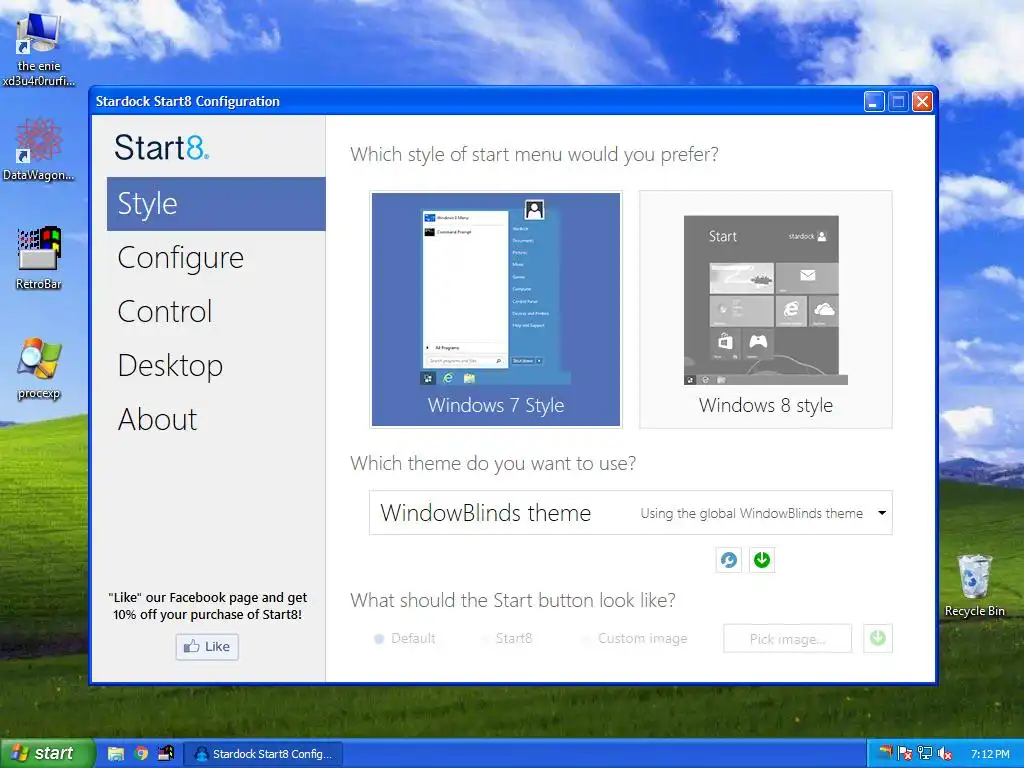1024x768 pixels.
Task: Select the Windows 7 Style thumbnail
Action: [x=496, y=310]
